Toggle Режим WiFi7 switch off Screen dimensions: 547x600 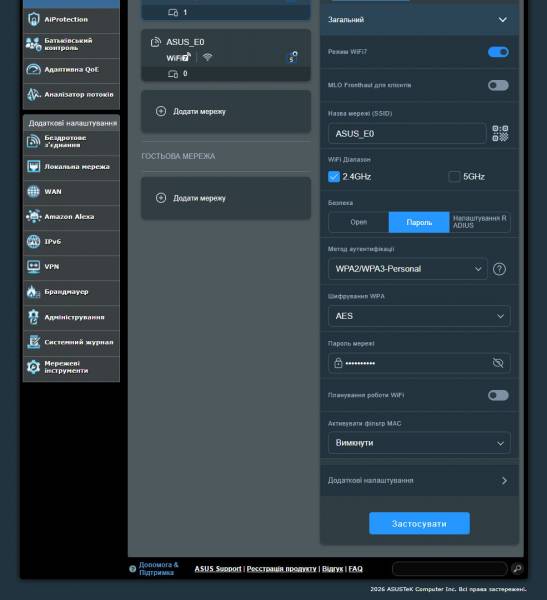[x=498, y=52]
